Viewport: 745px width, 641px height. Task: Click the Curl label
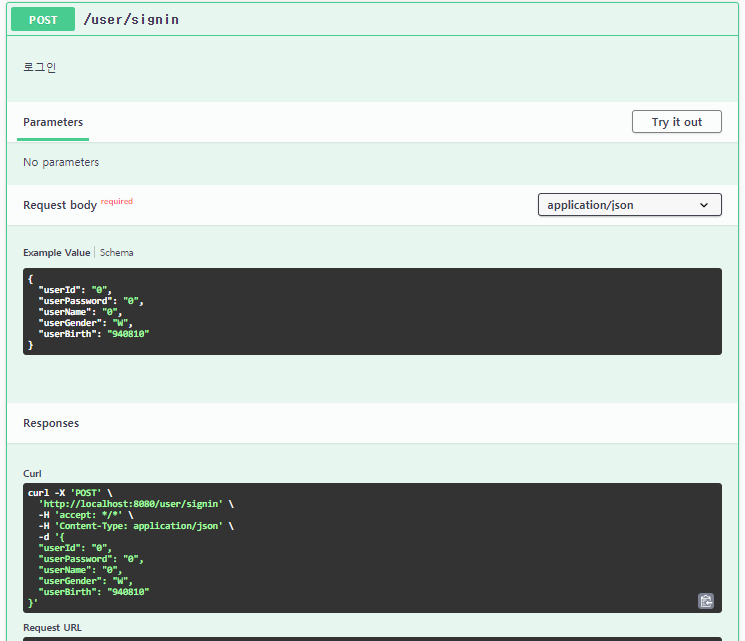(x=32, y=473)
